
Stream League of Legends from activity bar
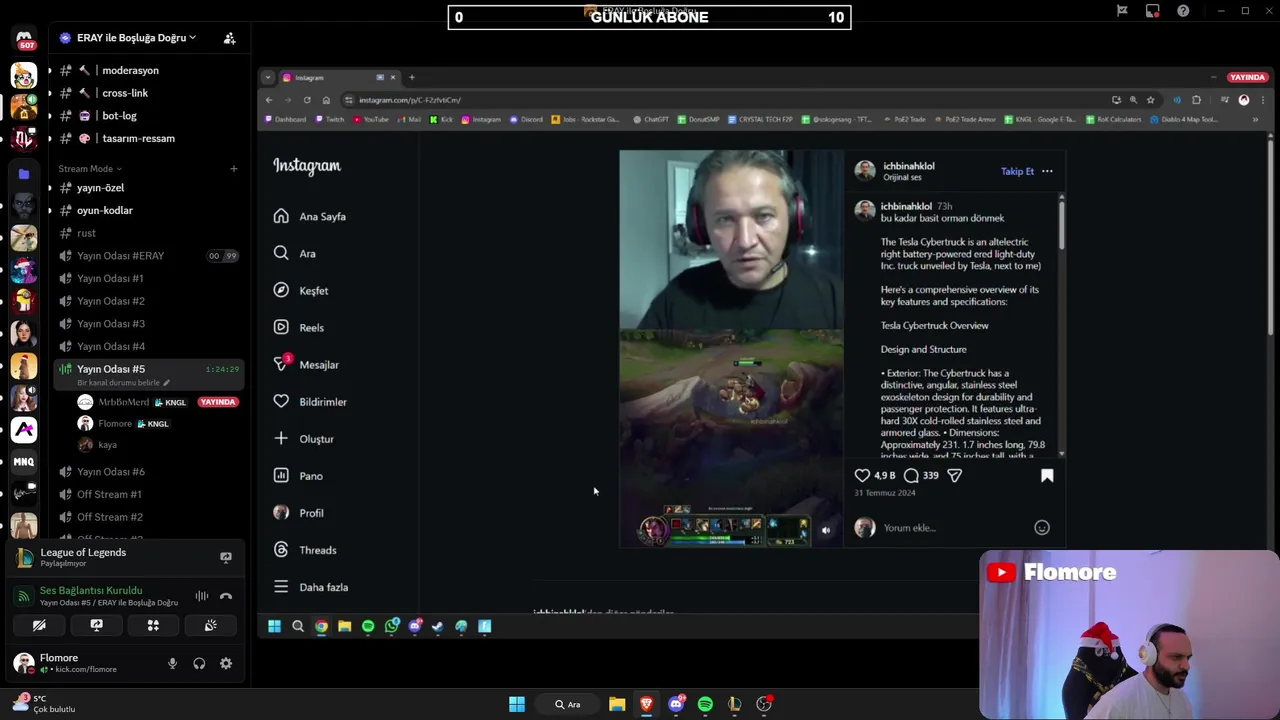(x=226, y=557)
